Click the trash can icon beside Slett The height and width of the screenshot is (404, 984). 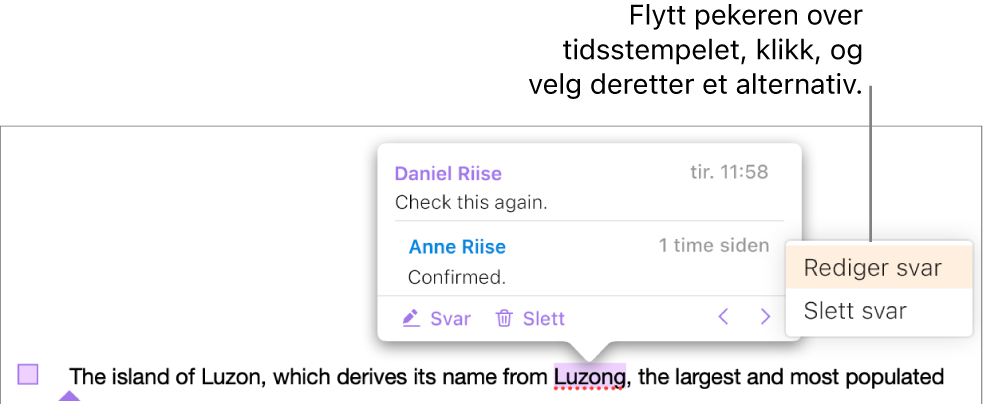pos(505,319)
